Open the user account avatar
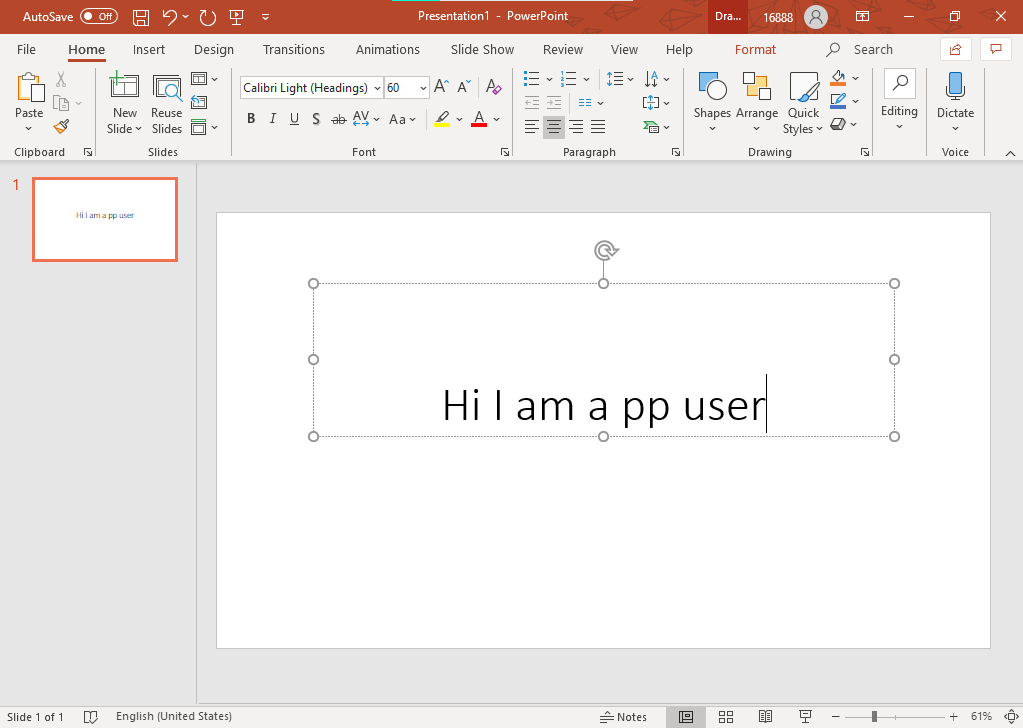Screen dimensions: 1023x728 [x=816, y=17]
